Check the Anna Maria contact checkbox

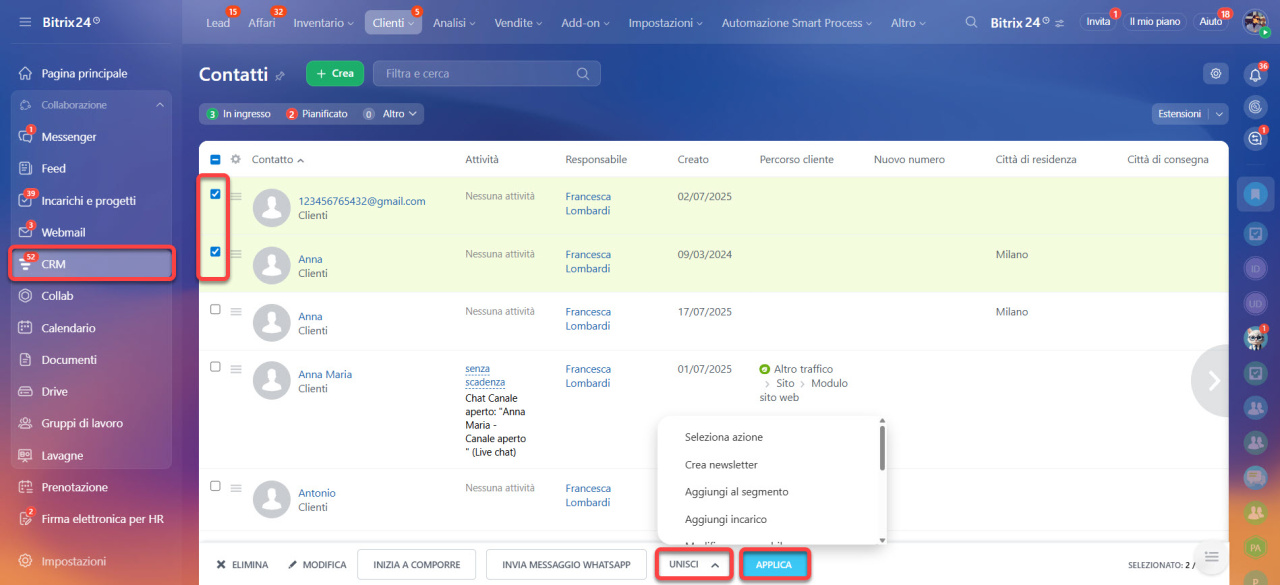click(x=215, y=367)
